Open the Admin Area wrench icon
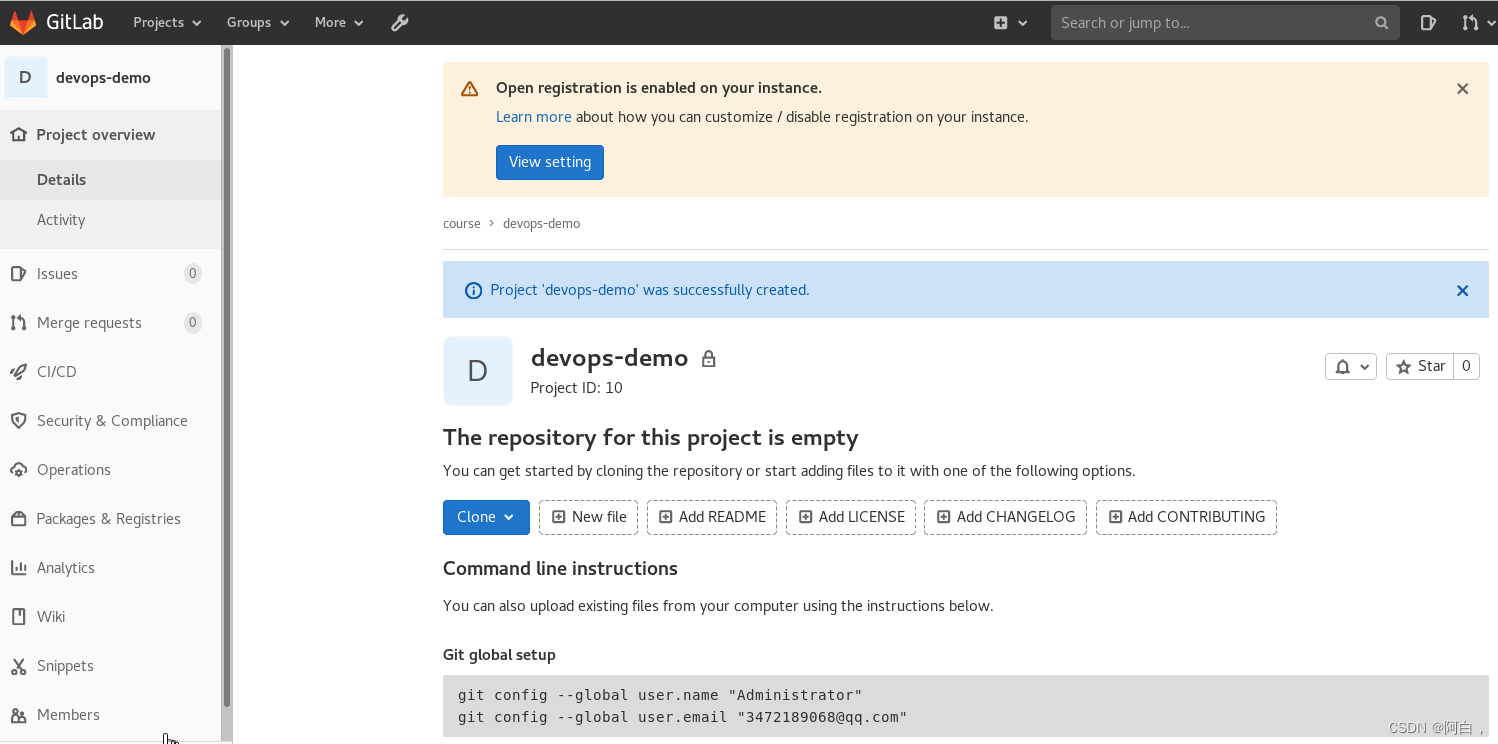Viewport: 1498px width, 744px height. [400, 22]
